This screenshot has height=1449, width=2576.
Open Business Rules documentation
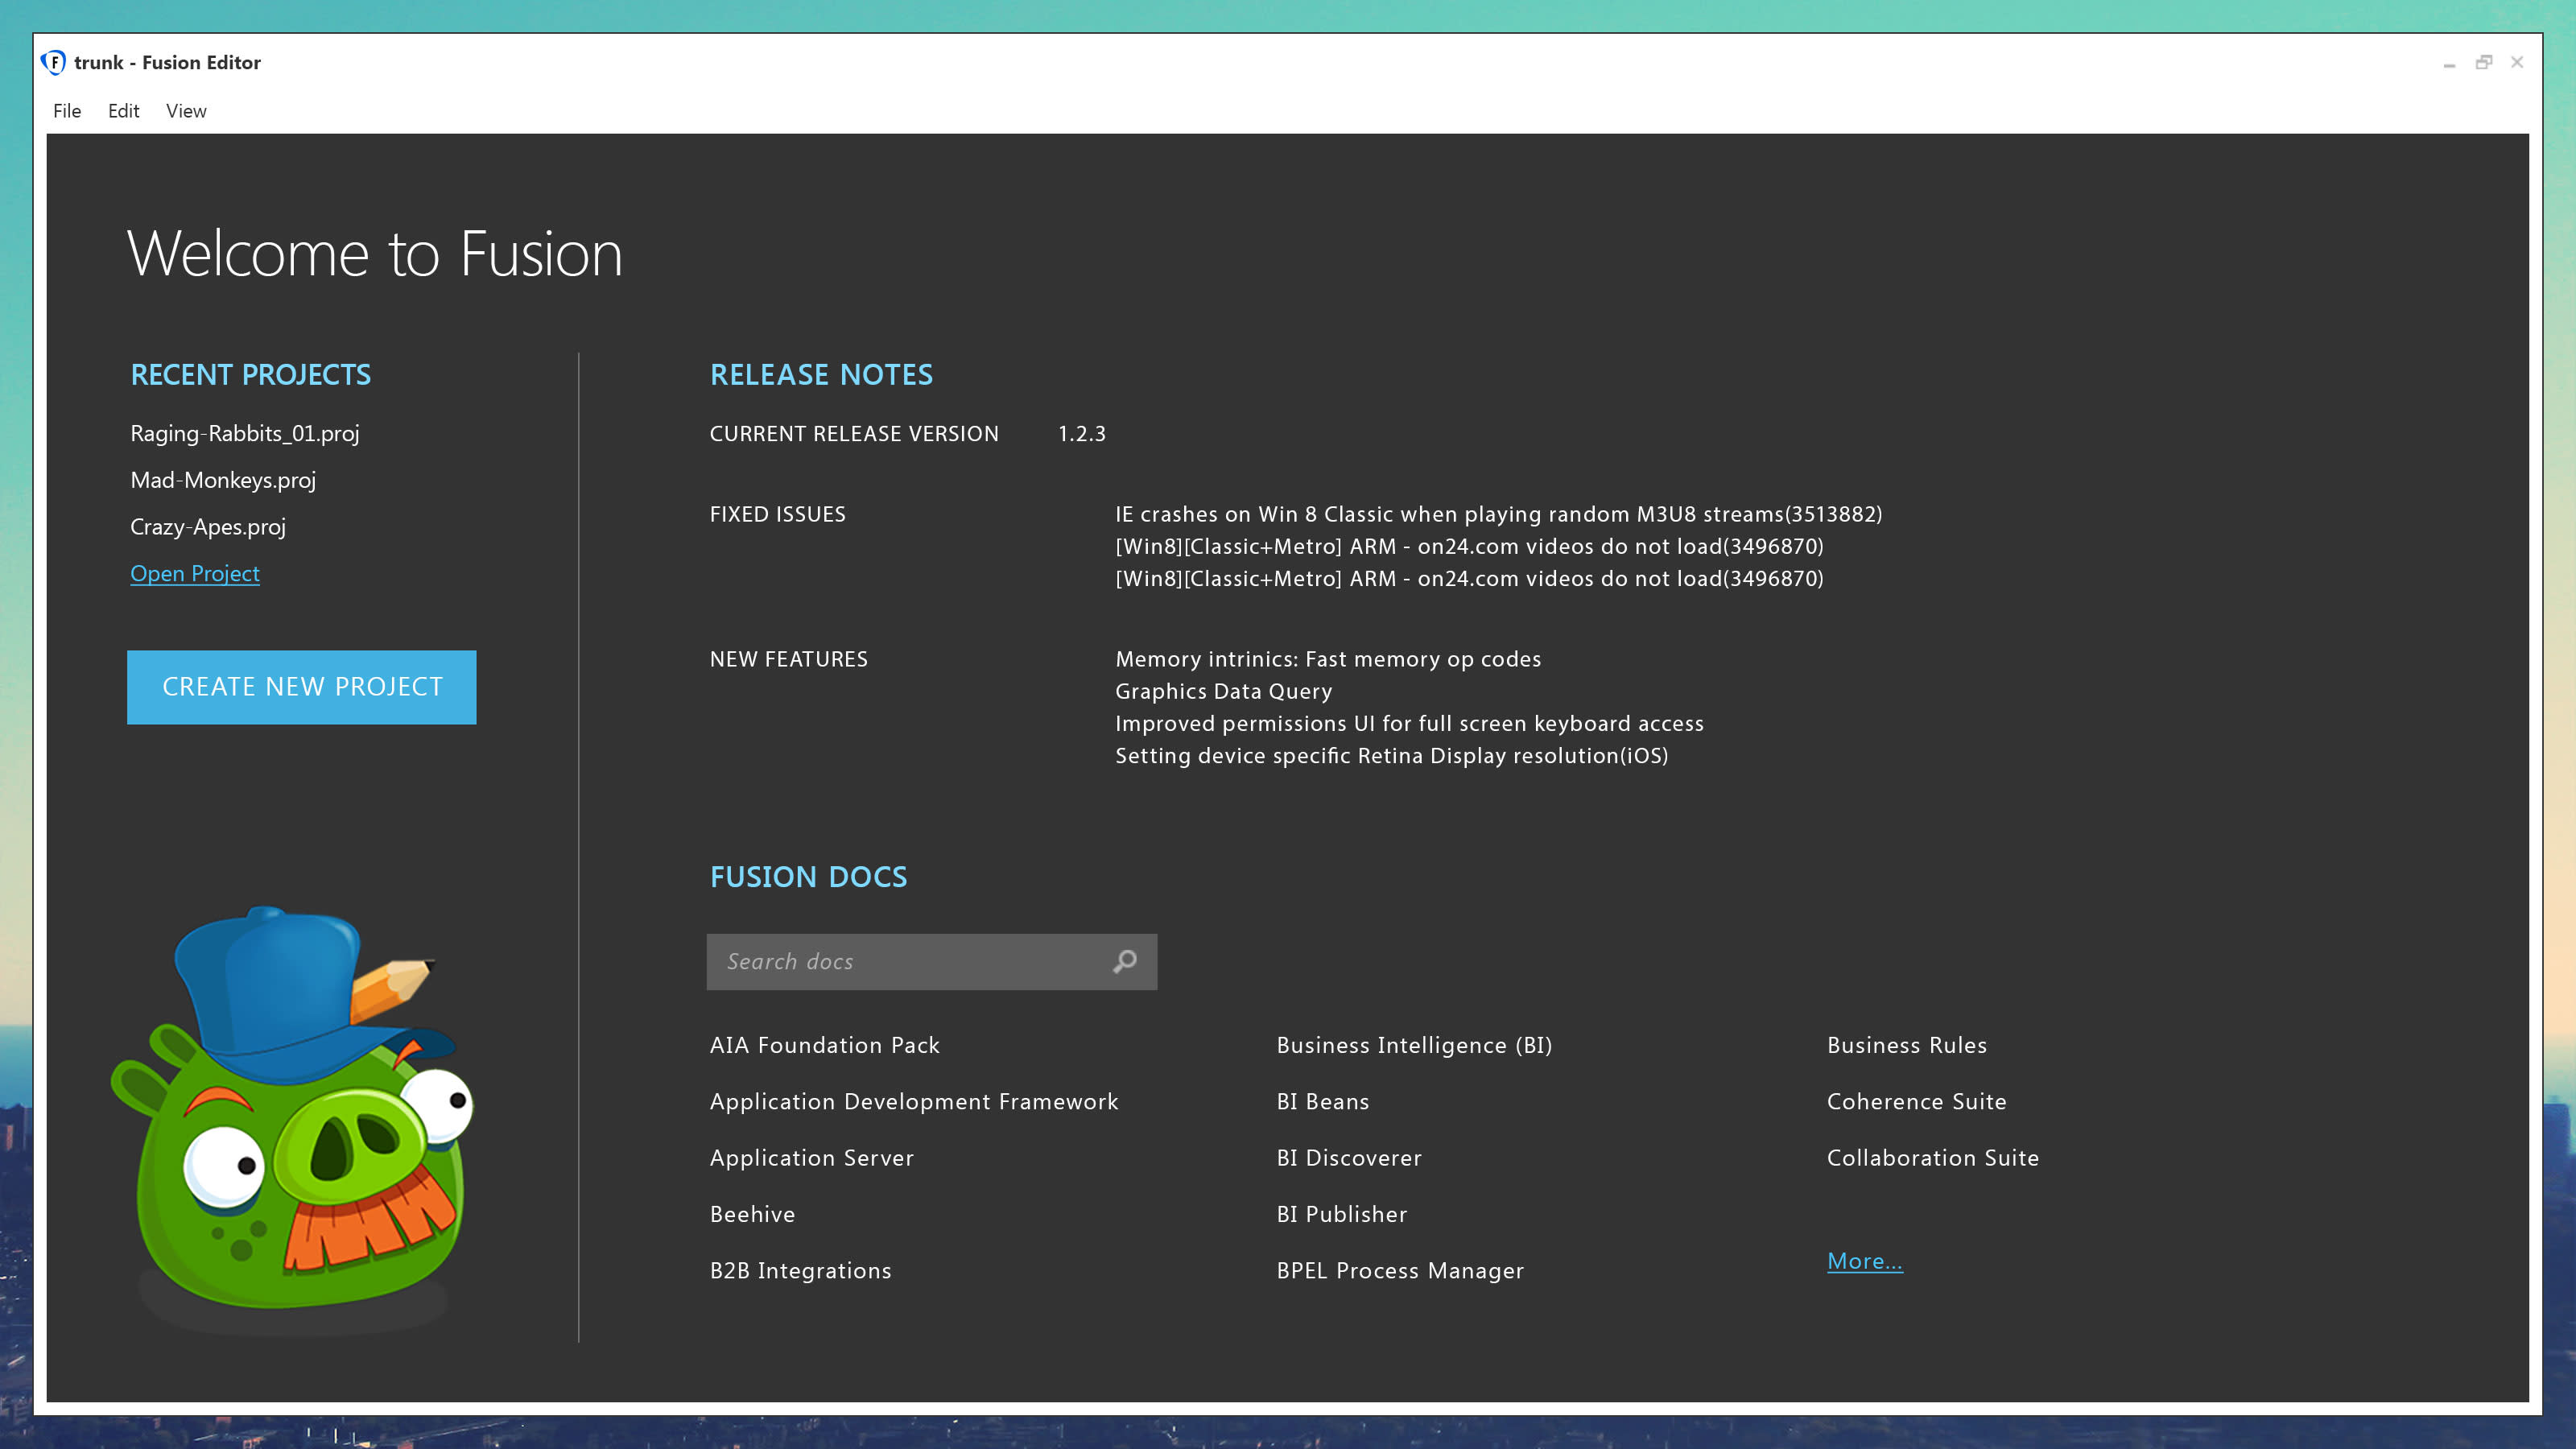tap(1907, 1045)
